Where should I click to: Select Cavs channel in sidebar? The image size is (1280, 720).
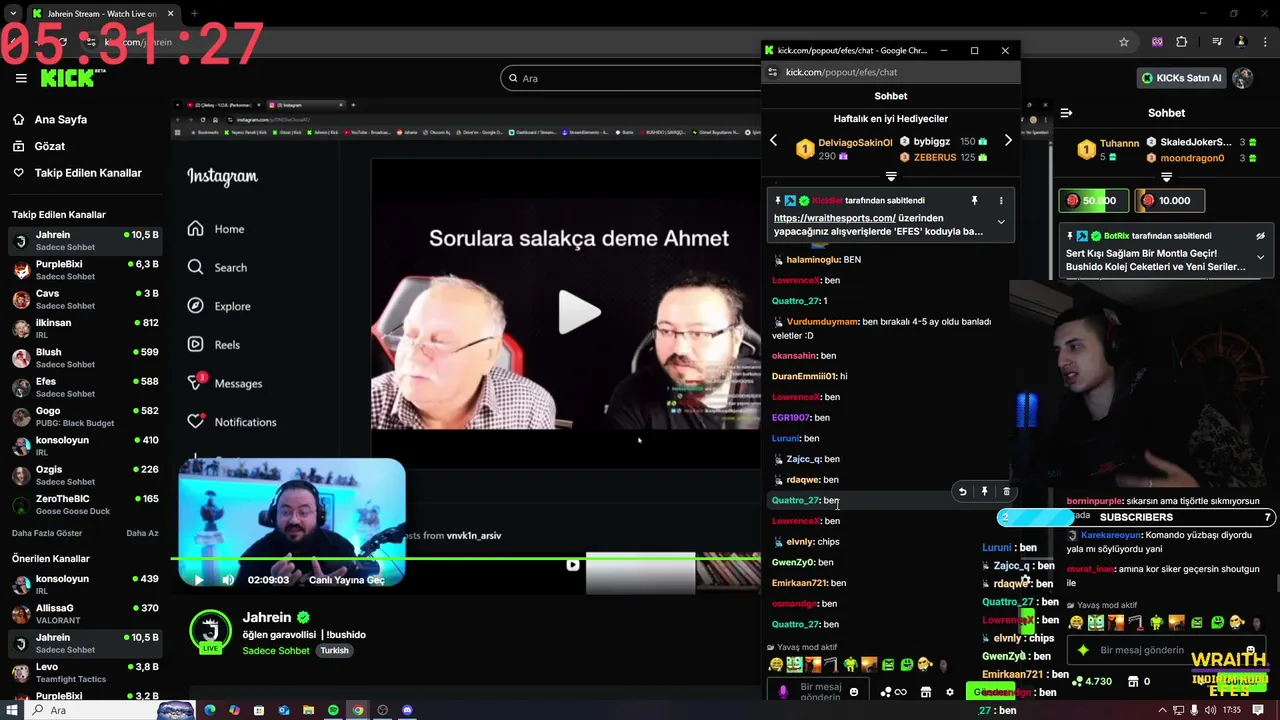(84, 299)
